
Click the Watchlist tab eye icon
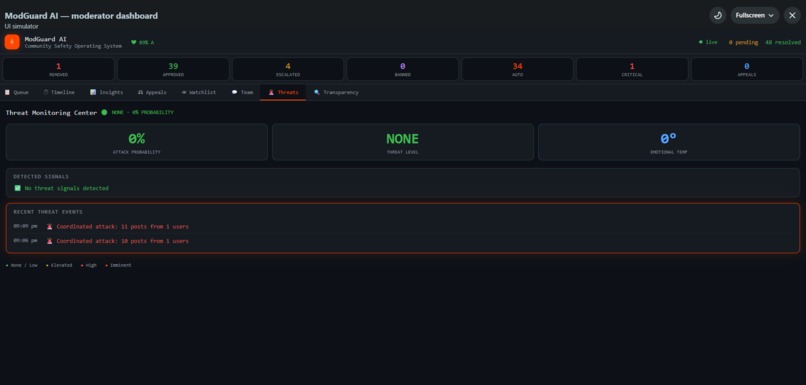click(184, 93)
